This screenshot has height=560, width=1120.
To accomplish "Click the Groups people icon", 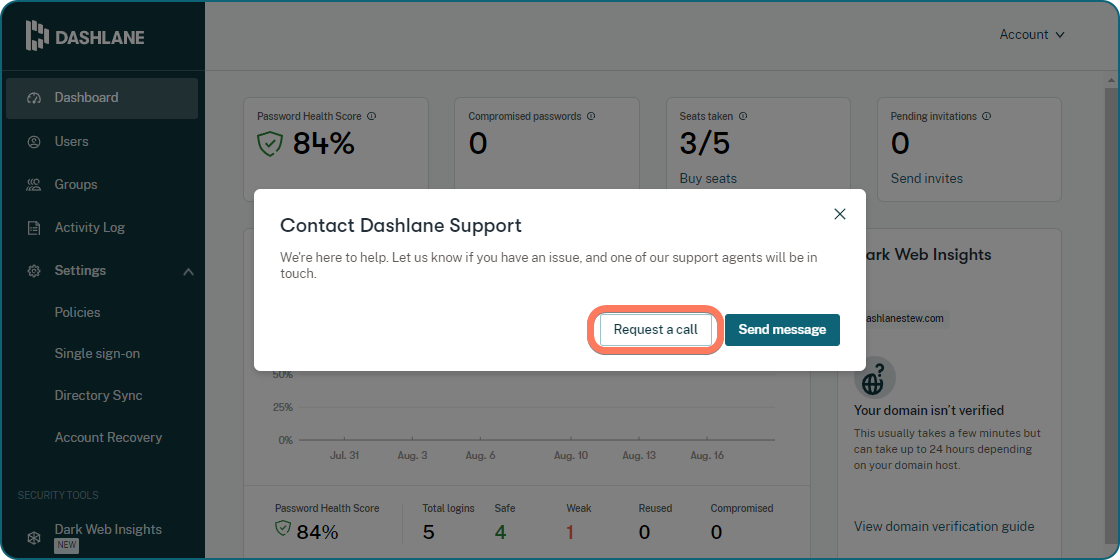I will (34, 185).
